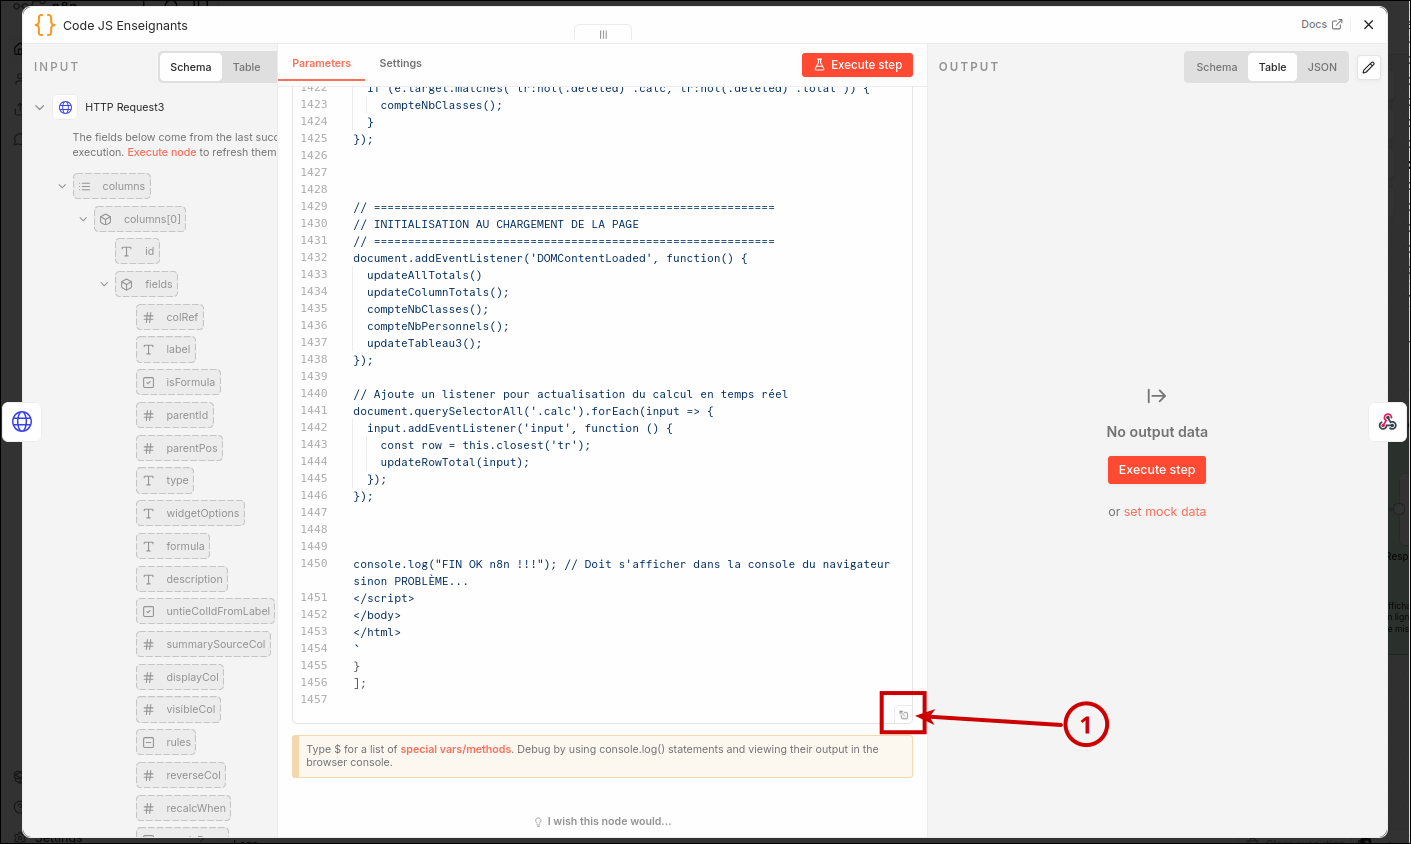Viewport: 1411px width, 844px height.
Task: Open the next node via webhook icon
Action: click(1388, 422)
